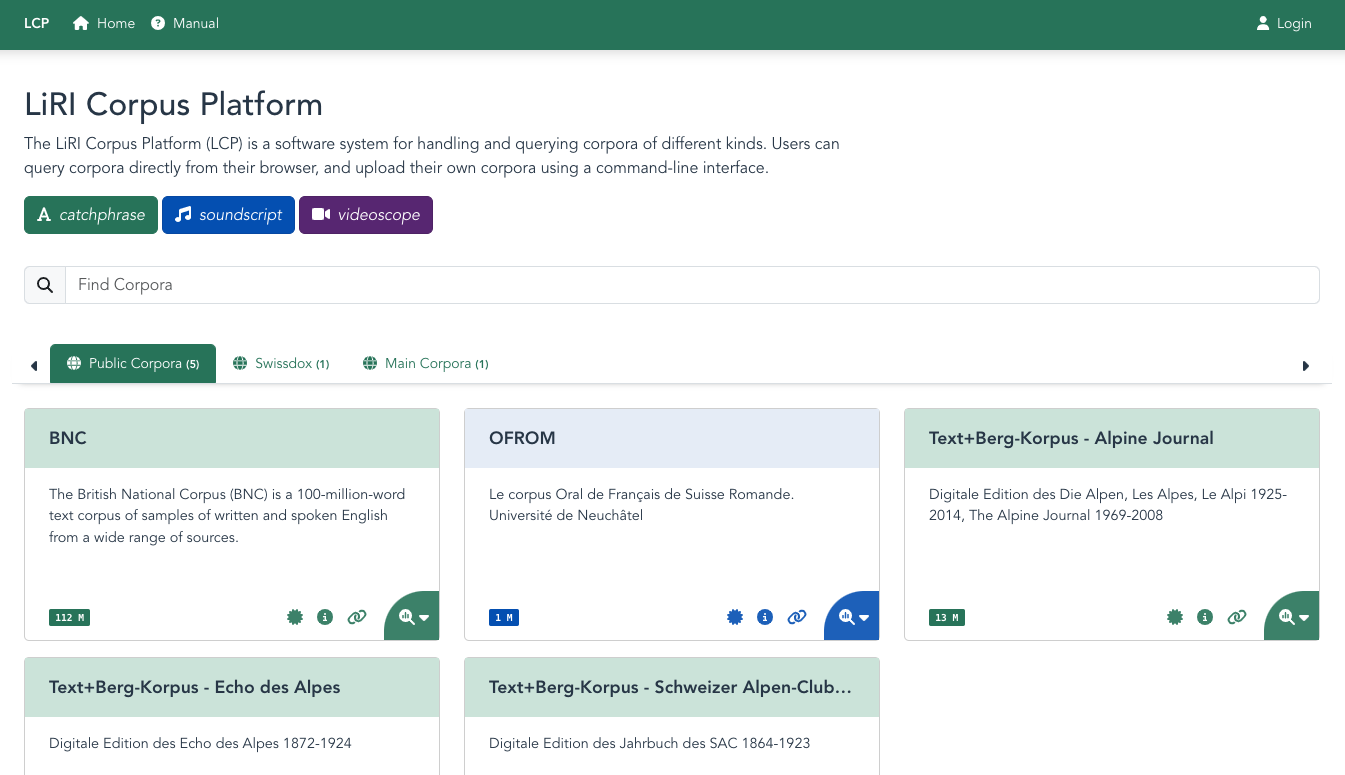
Task: Go to Login in the top bar
Action: tap(1283, 23)
